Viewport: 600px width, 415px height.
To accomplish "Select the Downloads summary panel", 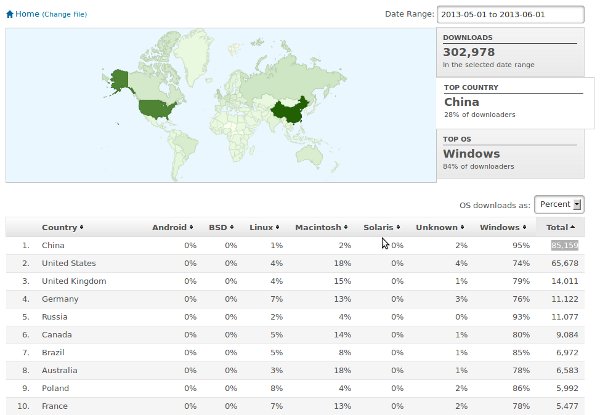I will [x=510, y=52].
